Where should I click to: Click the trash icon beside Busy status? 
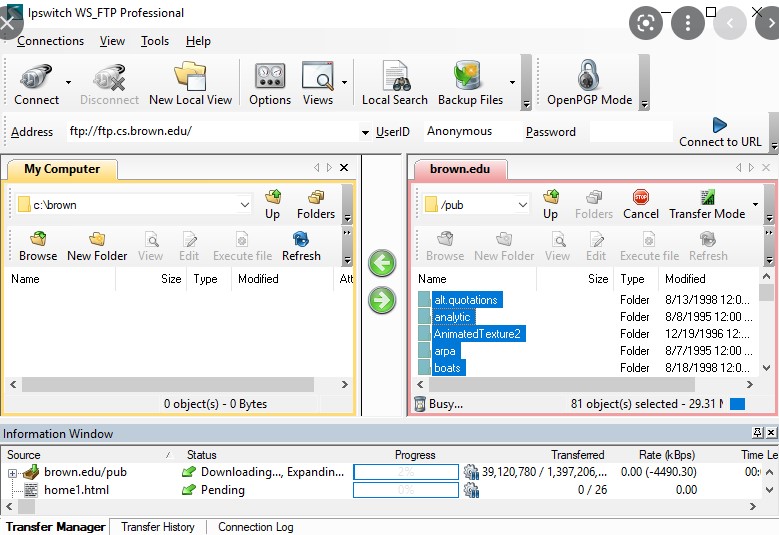tap(420, 404)
